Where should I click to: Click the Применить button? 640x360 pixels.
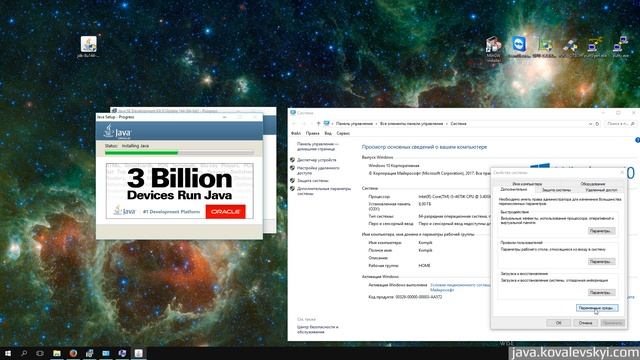click(x=612, y=323)
